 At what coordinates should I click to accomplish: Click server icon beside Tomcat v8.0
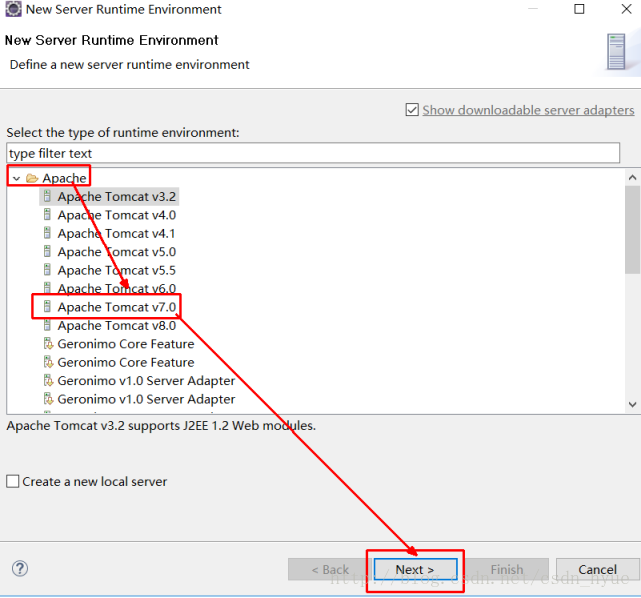coord(47,325)
